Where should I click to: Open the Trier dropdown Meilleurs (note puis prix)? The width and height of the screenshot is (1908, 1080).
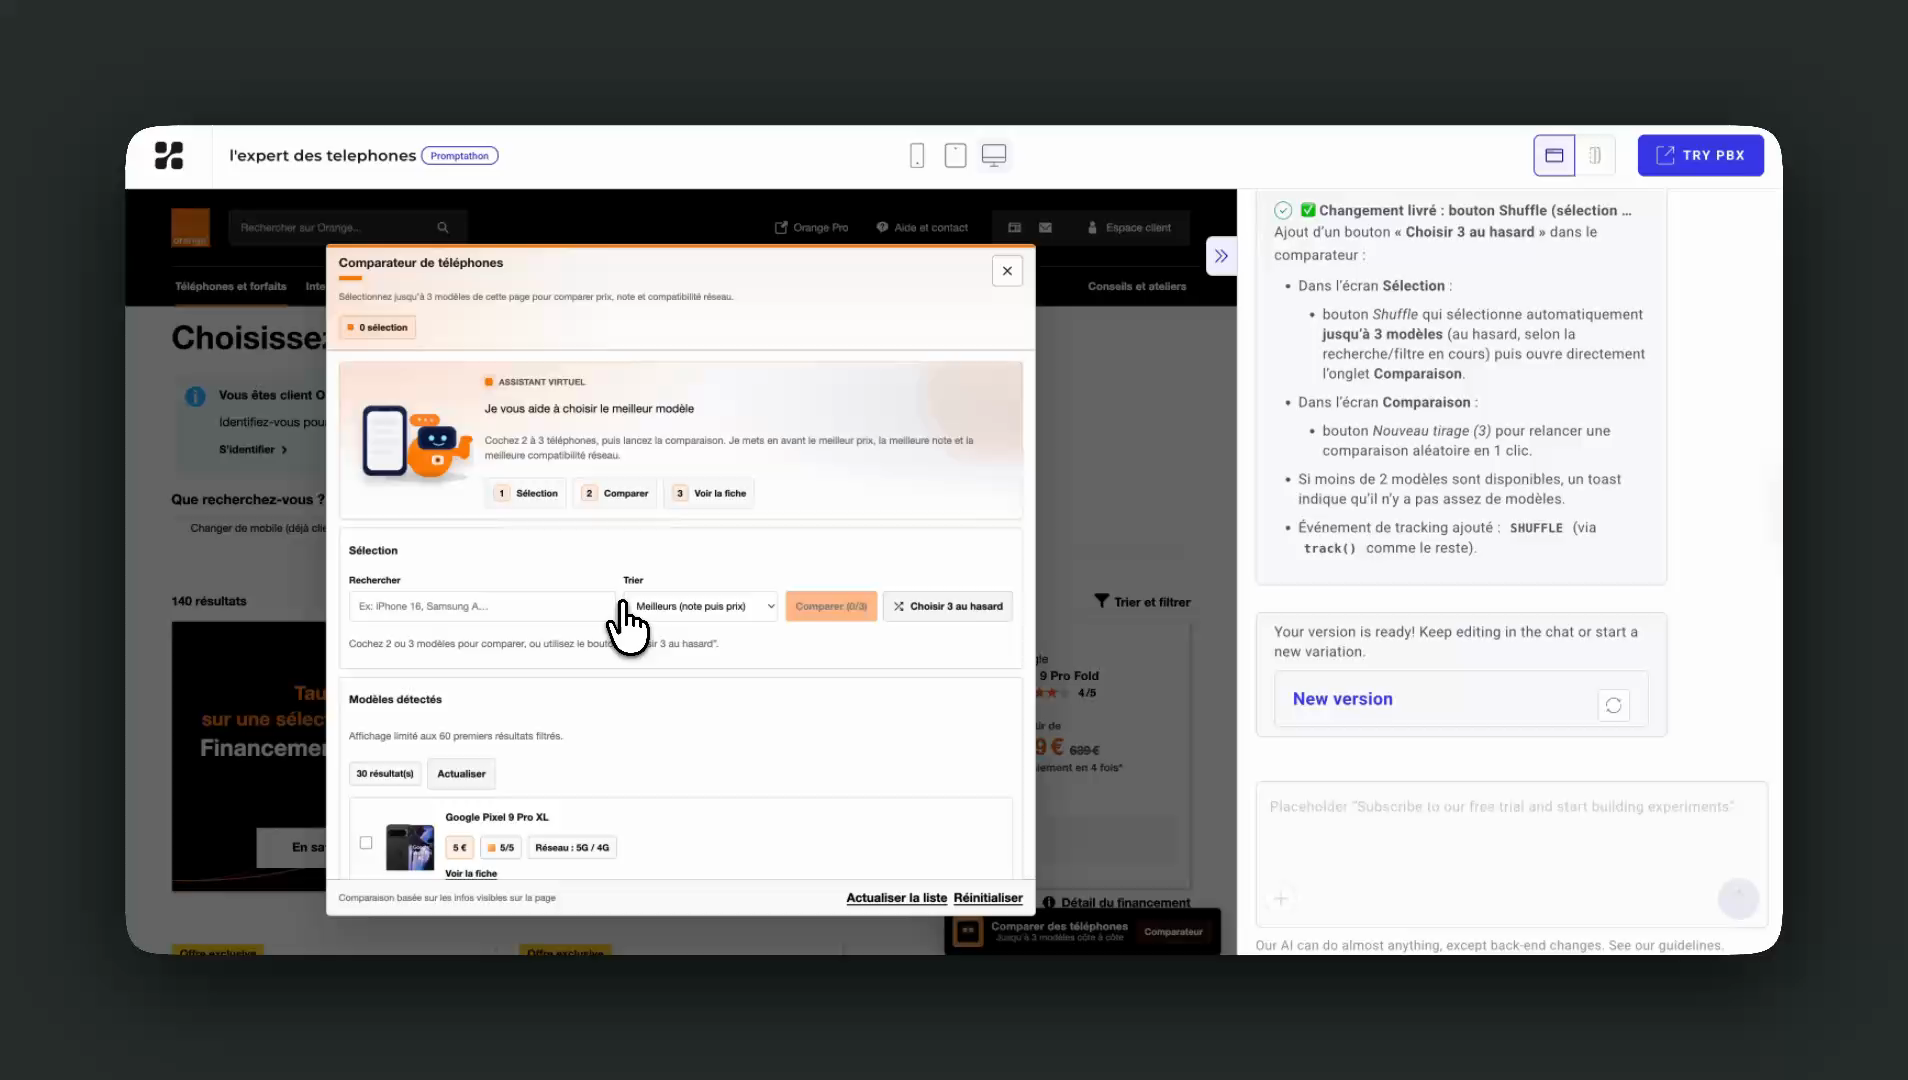click(700, 606)
